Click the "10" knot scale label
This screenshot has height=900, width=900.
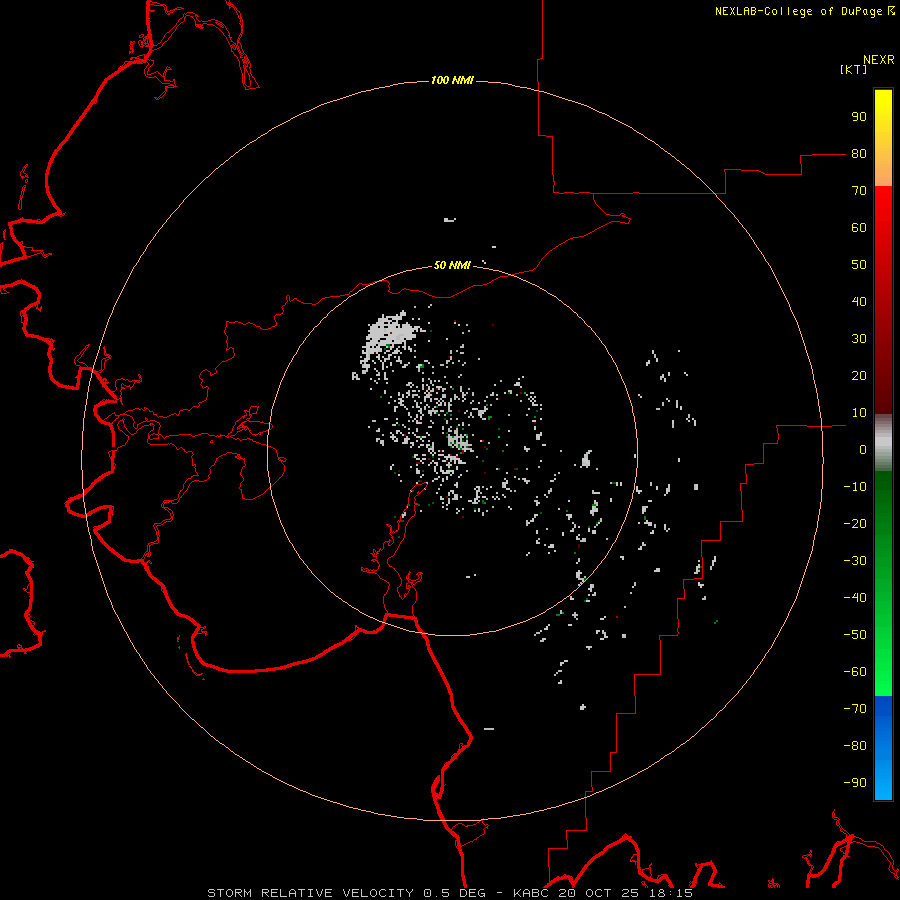(x=859, y=413)
